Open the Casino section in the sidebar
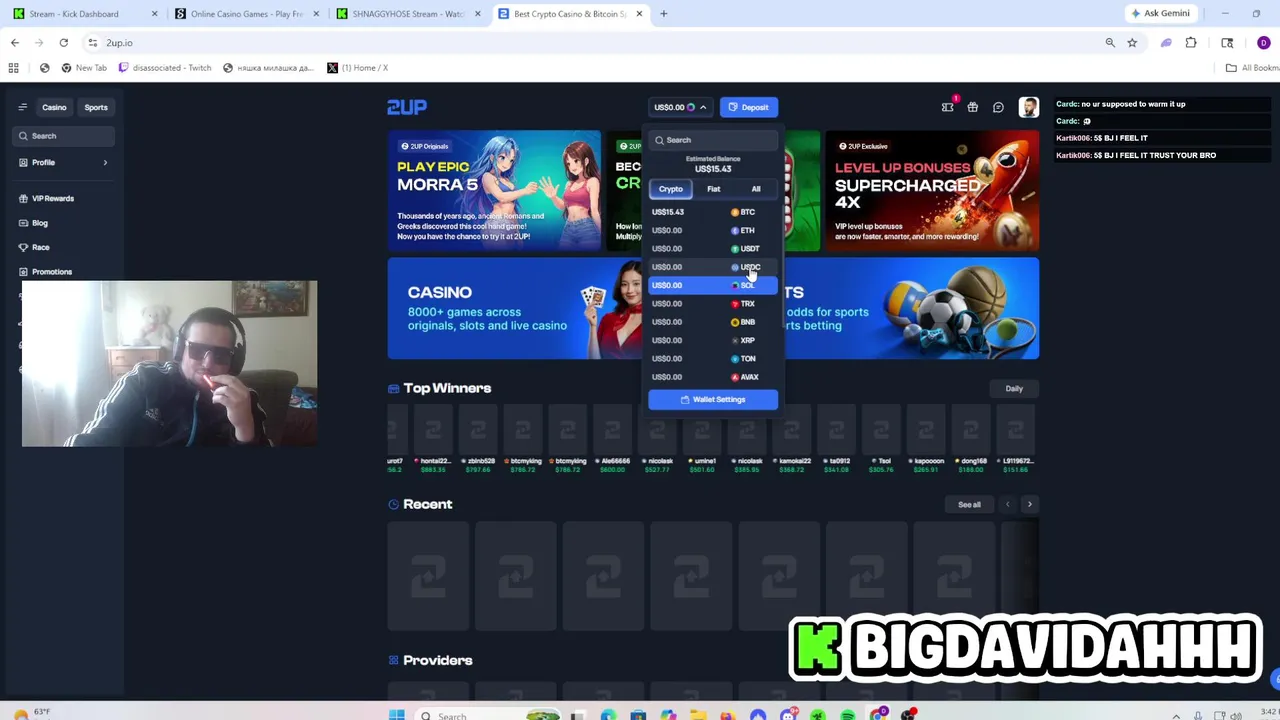The height and width of the screenshot is (720, 1280). point(54,107)
